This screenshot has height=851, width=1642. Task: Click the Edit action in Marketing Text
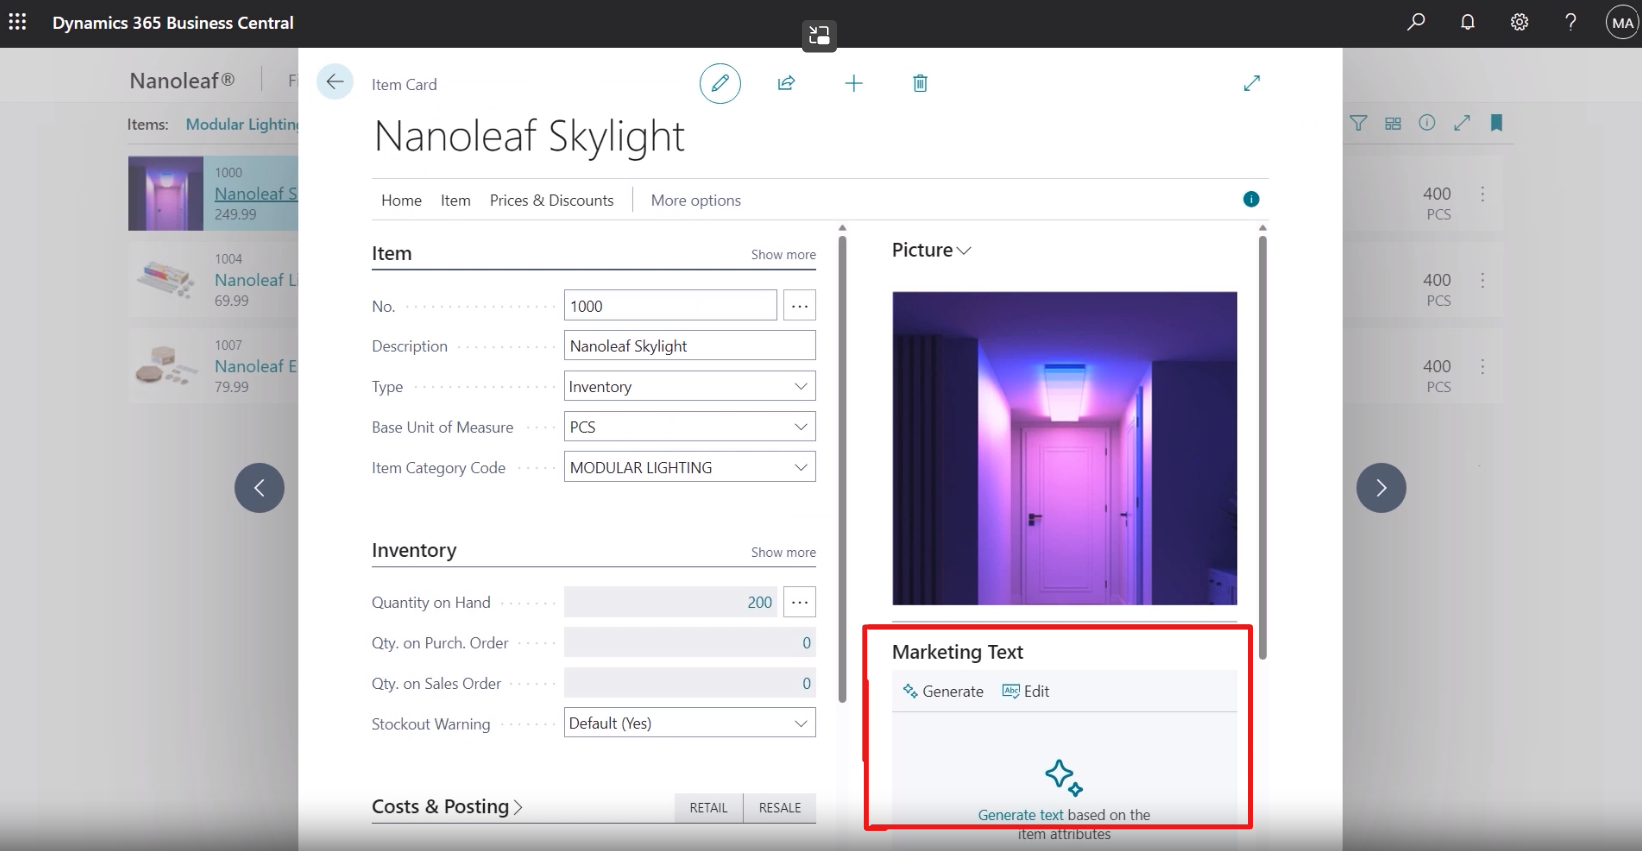tap(1026, 691)
